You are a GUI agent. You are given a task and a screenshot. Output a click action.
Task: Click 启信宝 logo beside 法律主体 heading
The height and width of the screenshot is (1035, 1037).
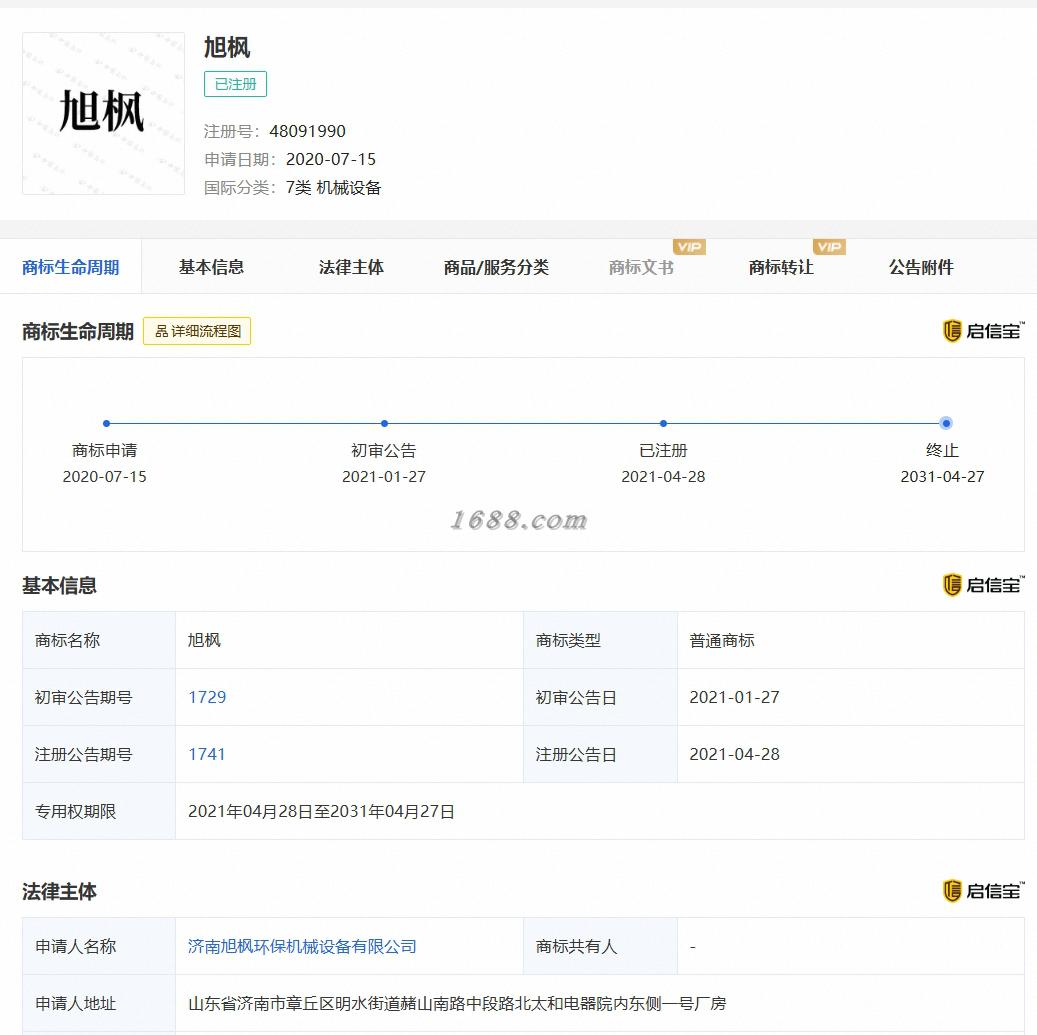click(x=983, y=891)
